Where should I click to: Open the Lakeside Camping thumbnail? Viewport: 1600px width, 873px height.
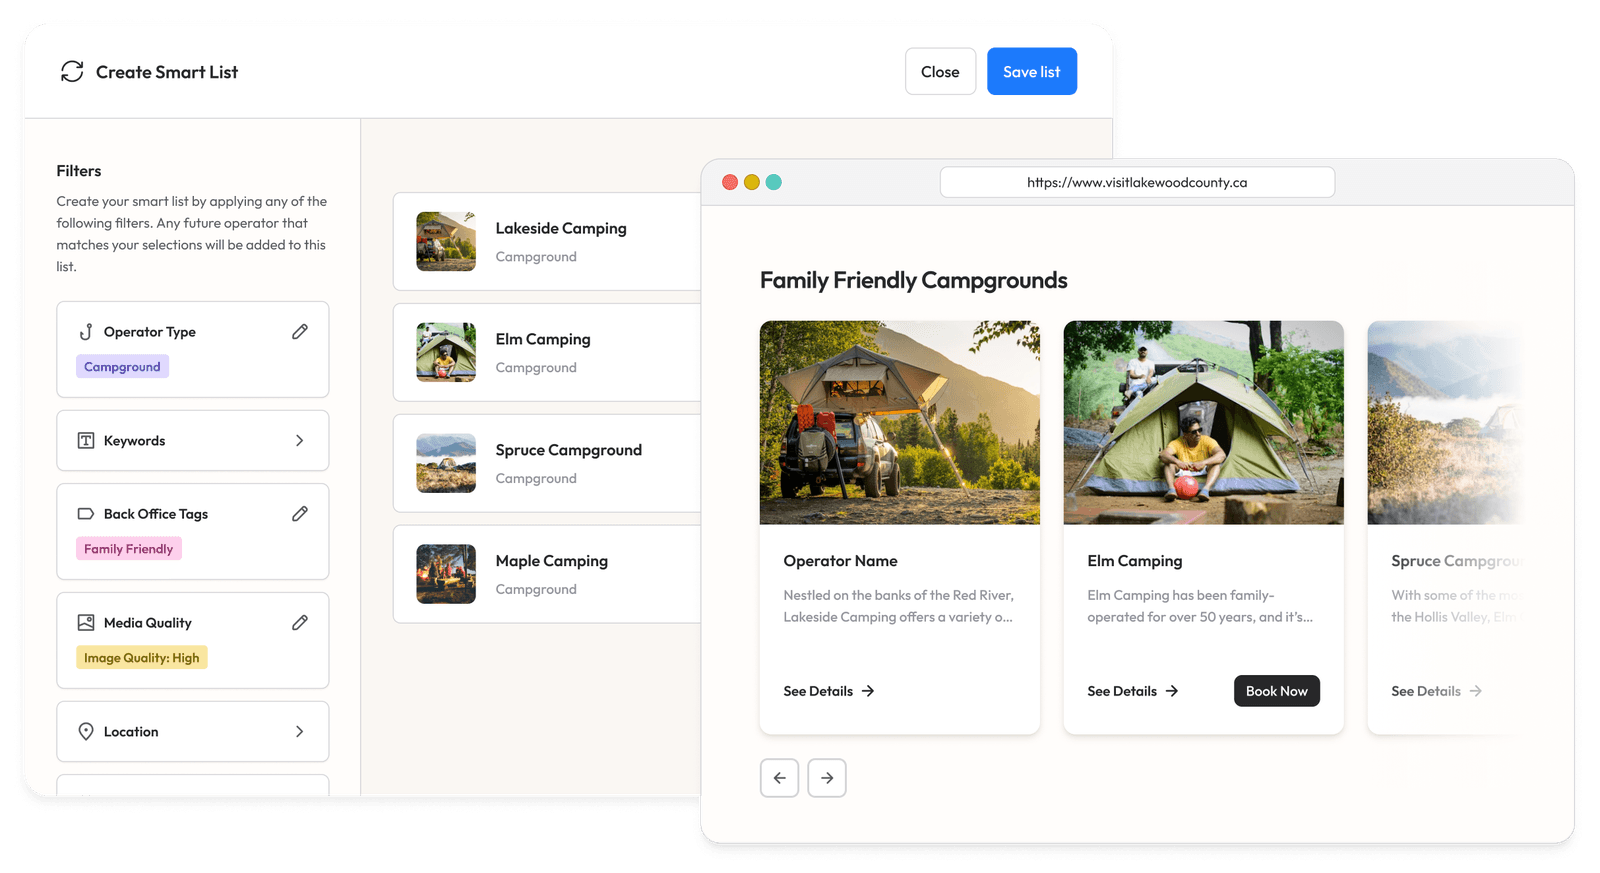446,241
